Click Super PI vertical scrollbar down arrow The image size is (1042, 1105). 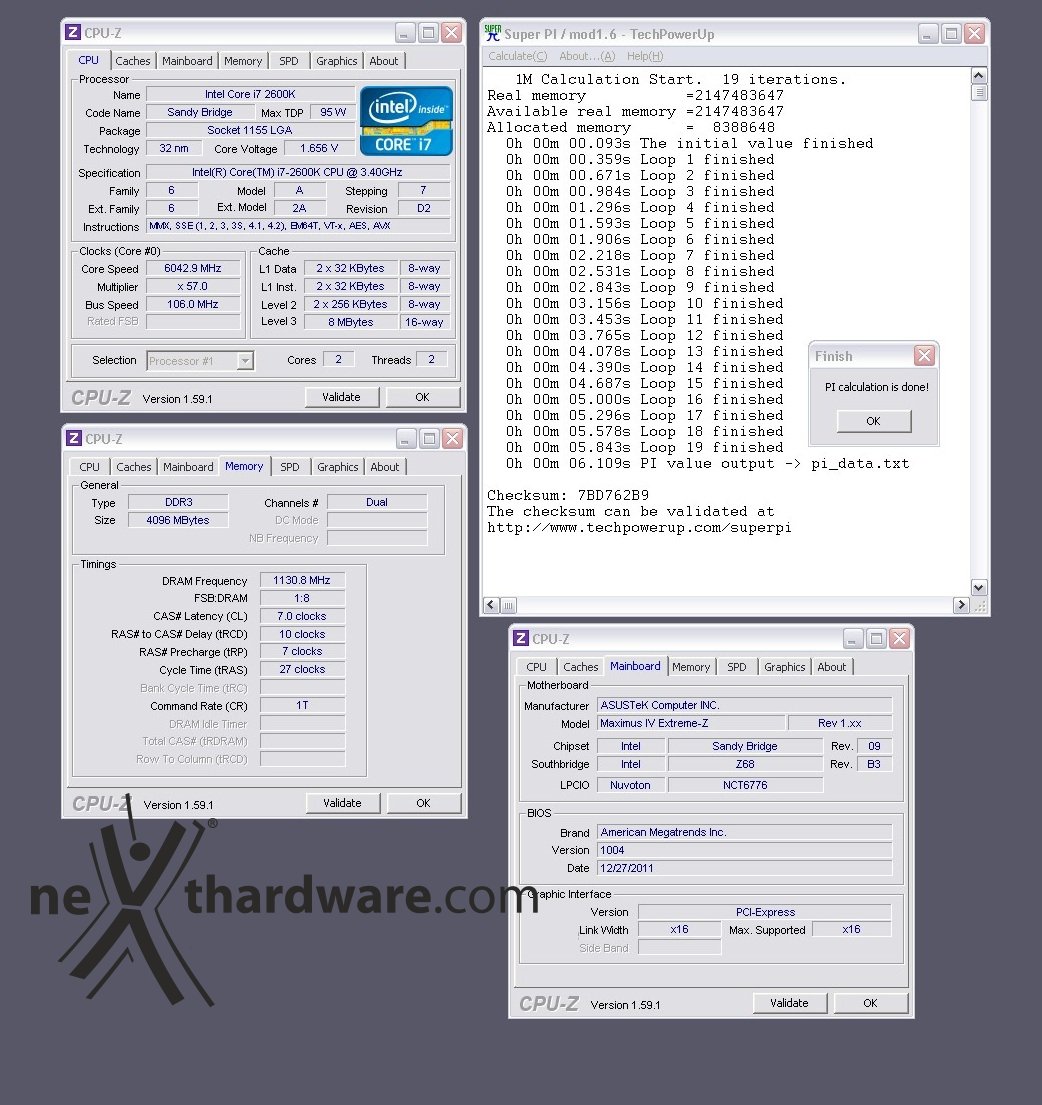(x=979, y=587)
